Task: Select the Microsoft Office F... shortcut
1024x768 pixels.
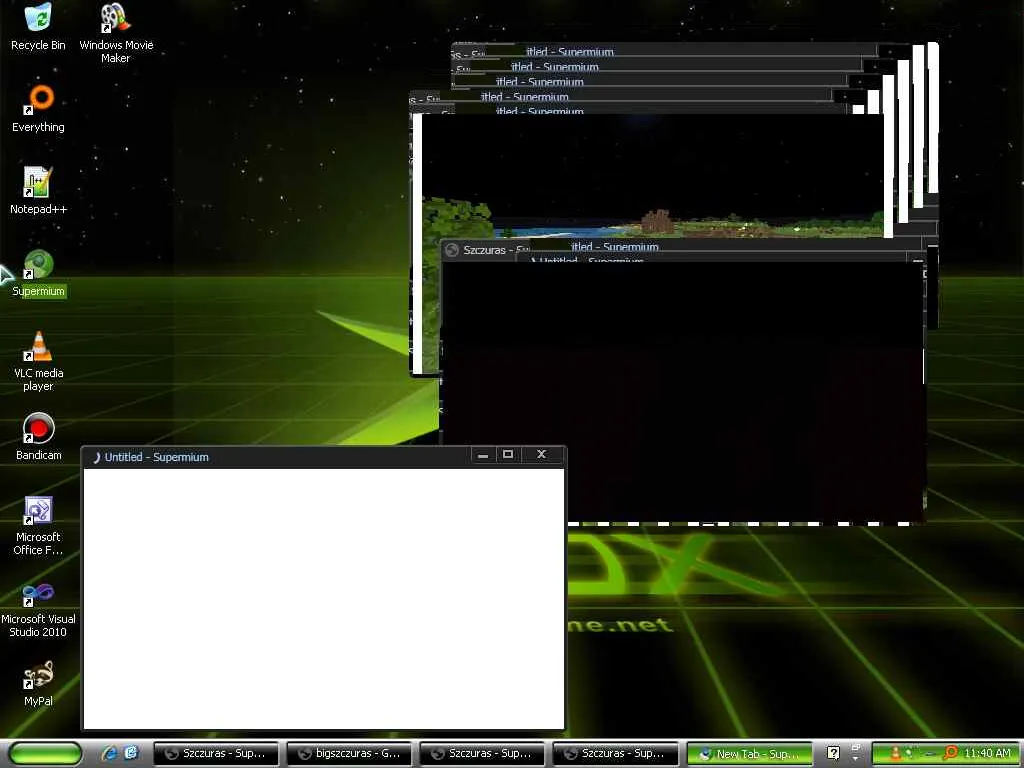Action: pyautogui.click(x=38, y=526)
